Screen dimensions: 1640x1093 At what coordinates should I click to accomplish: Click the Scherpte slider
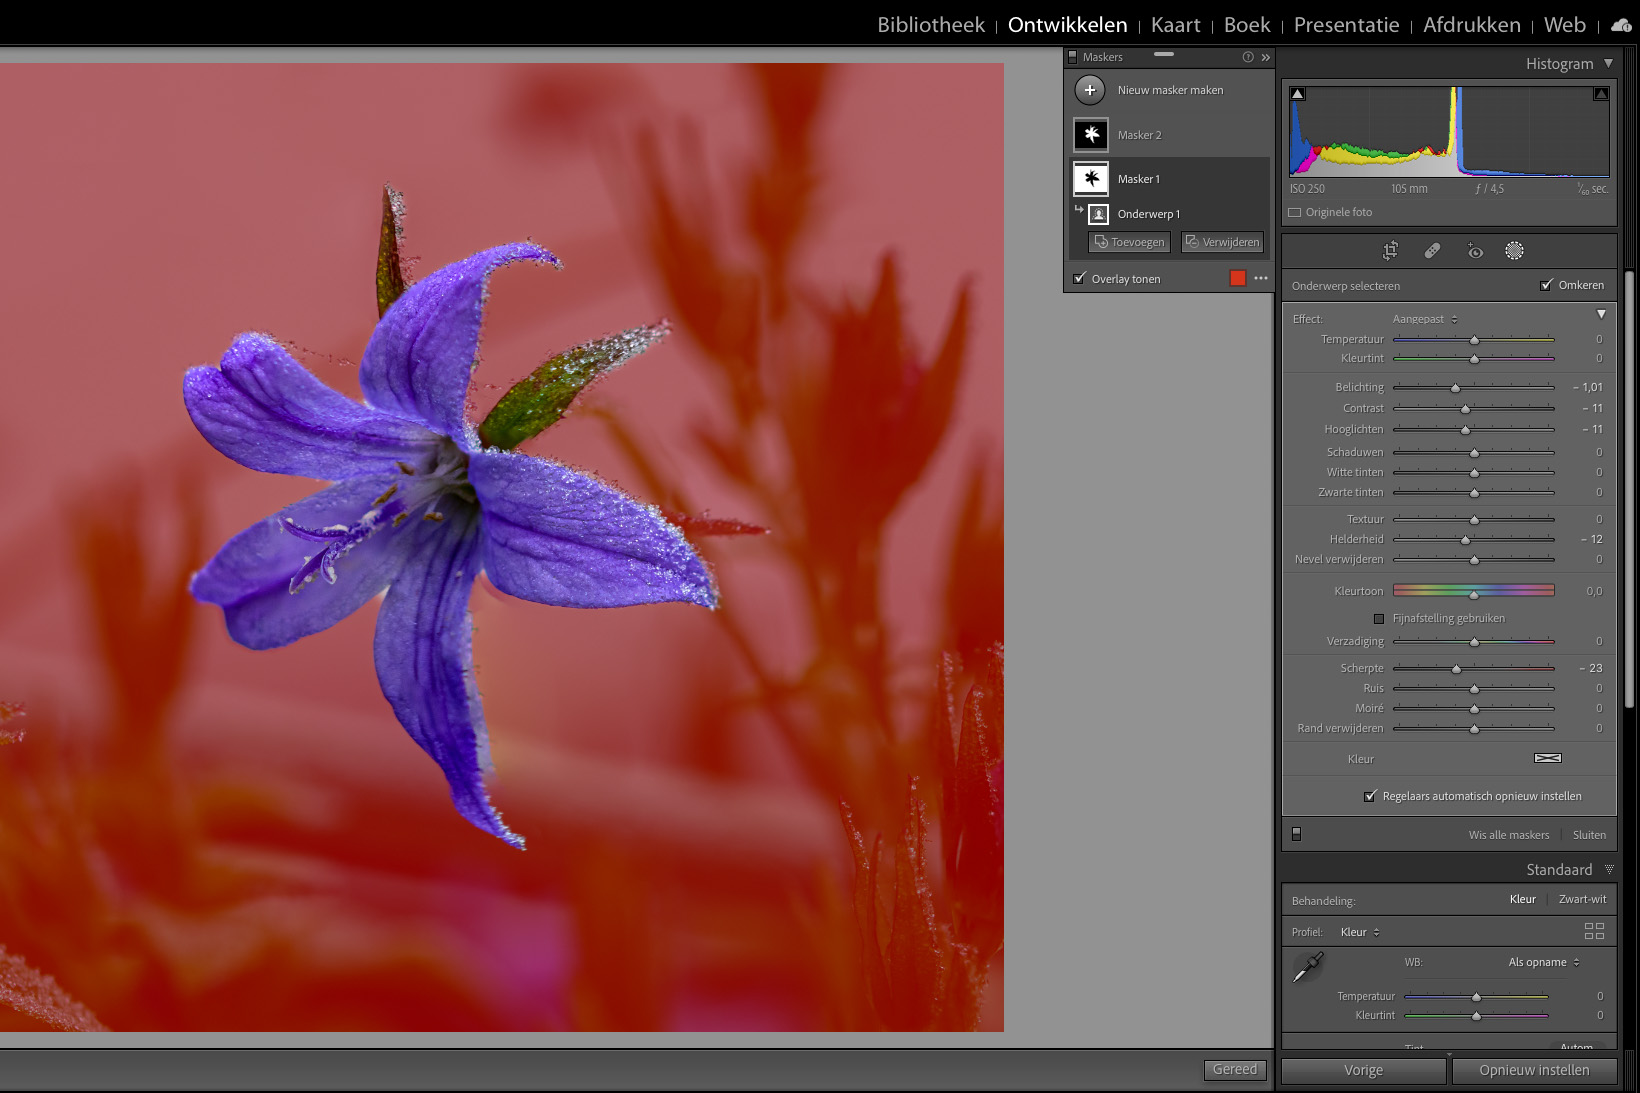coord(1474,668)
